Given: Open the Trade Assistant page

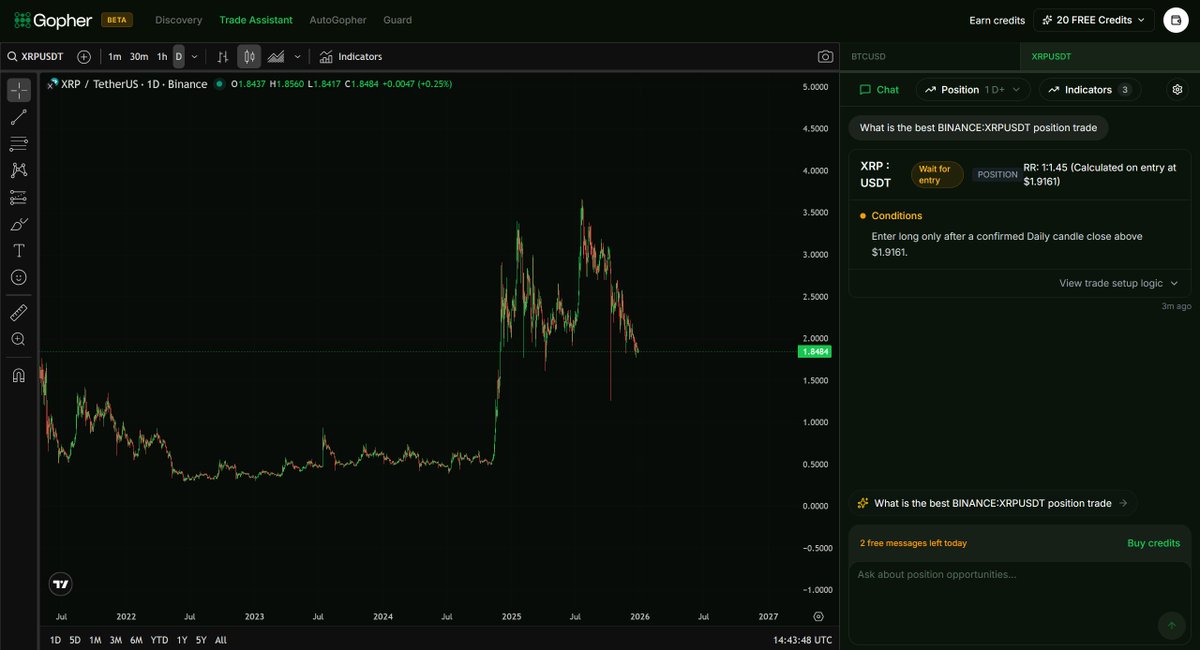Looking at the screenshot, I should click(256, 20).
